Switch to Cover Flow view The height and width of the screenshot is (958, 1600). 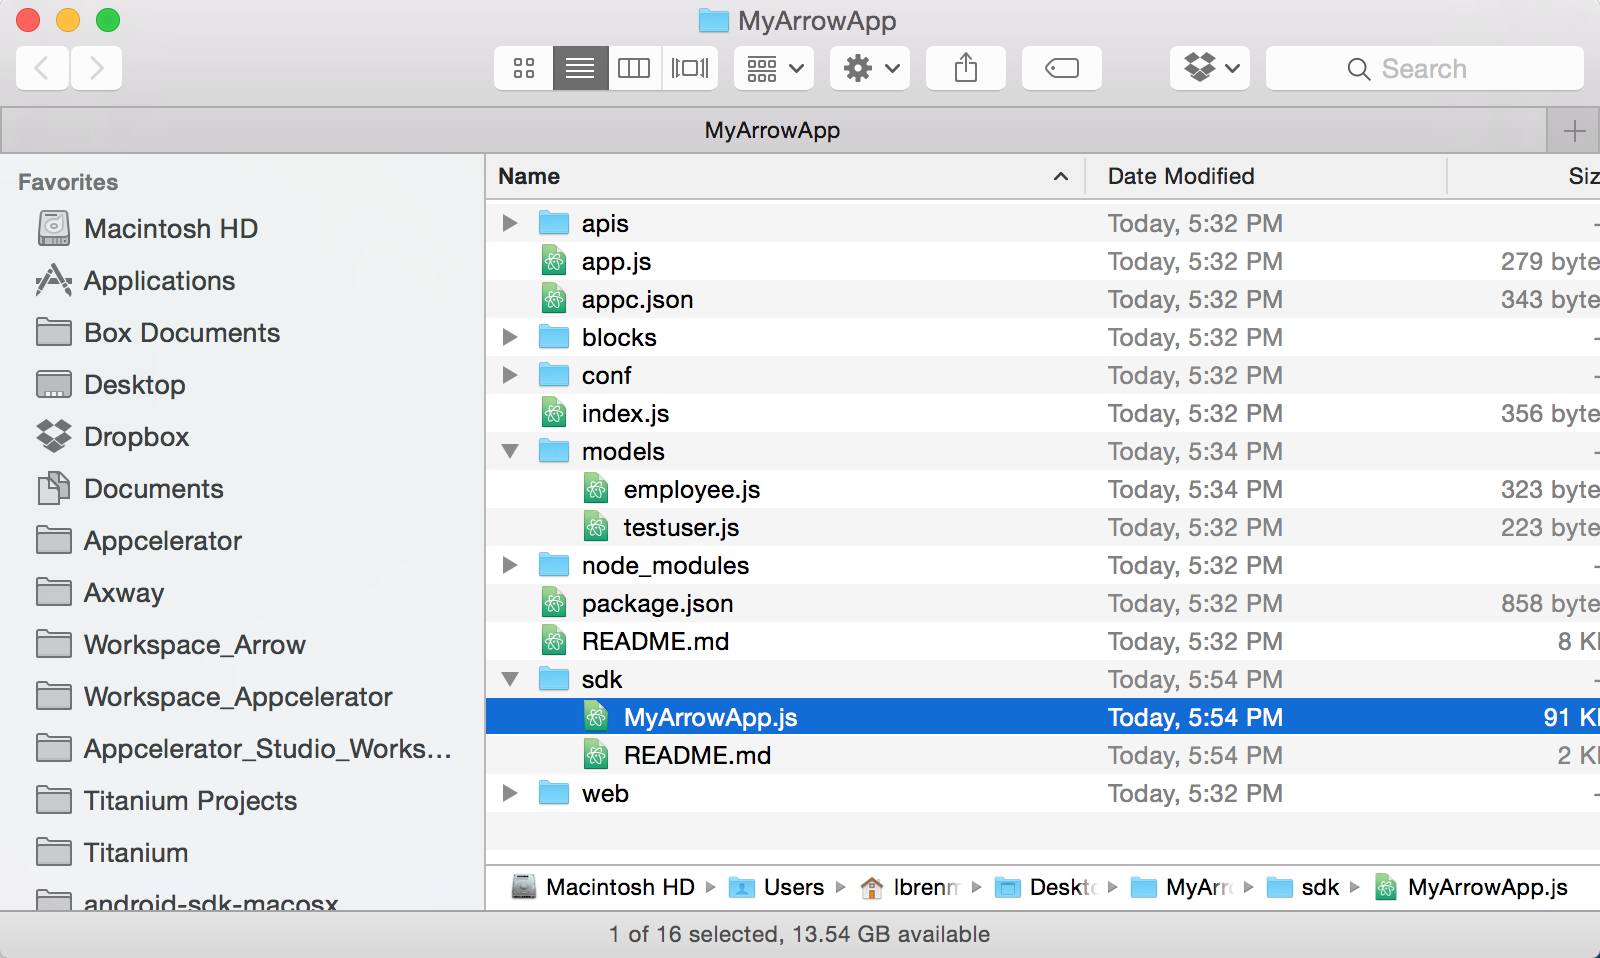tap(690, 68)
